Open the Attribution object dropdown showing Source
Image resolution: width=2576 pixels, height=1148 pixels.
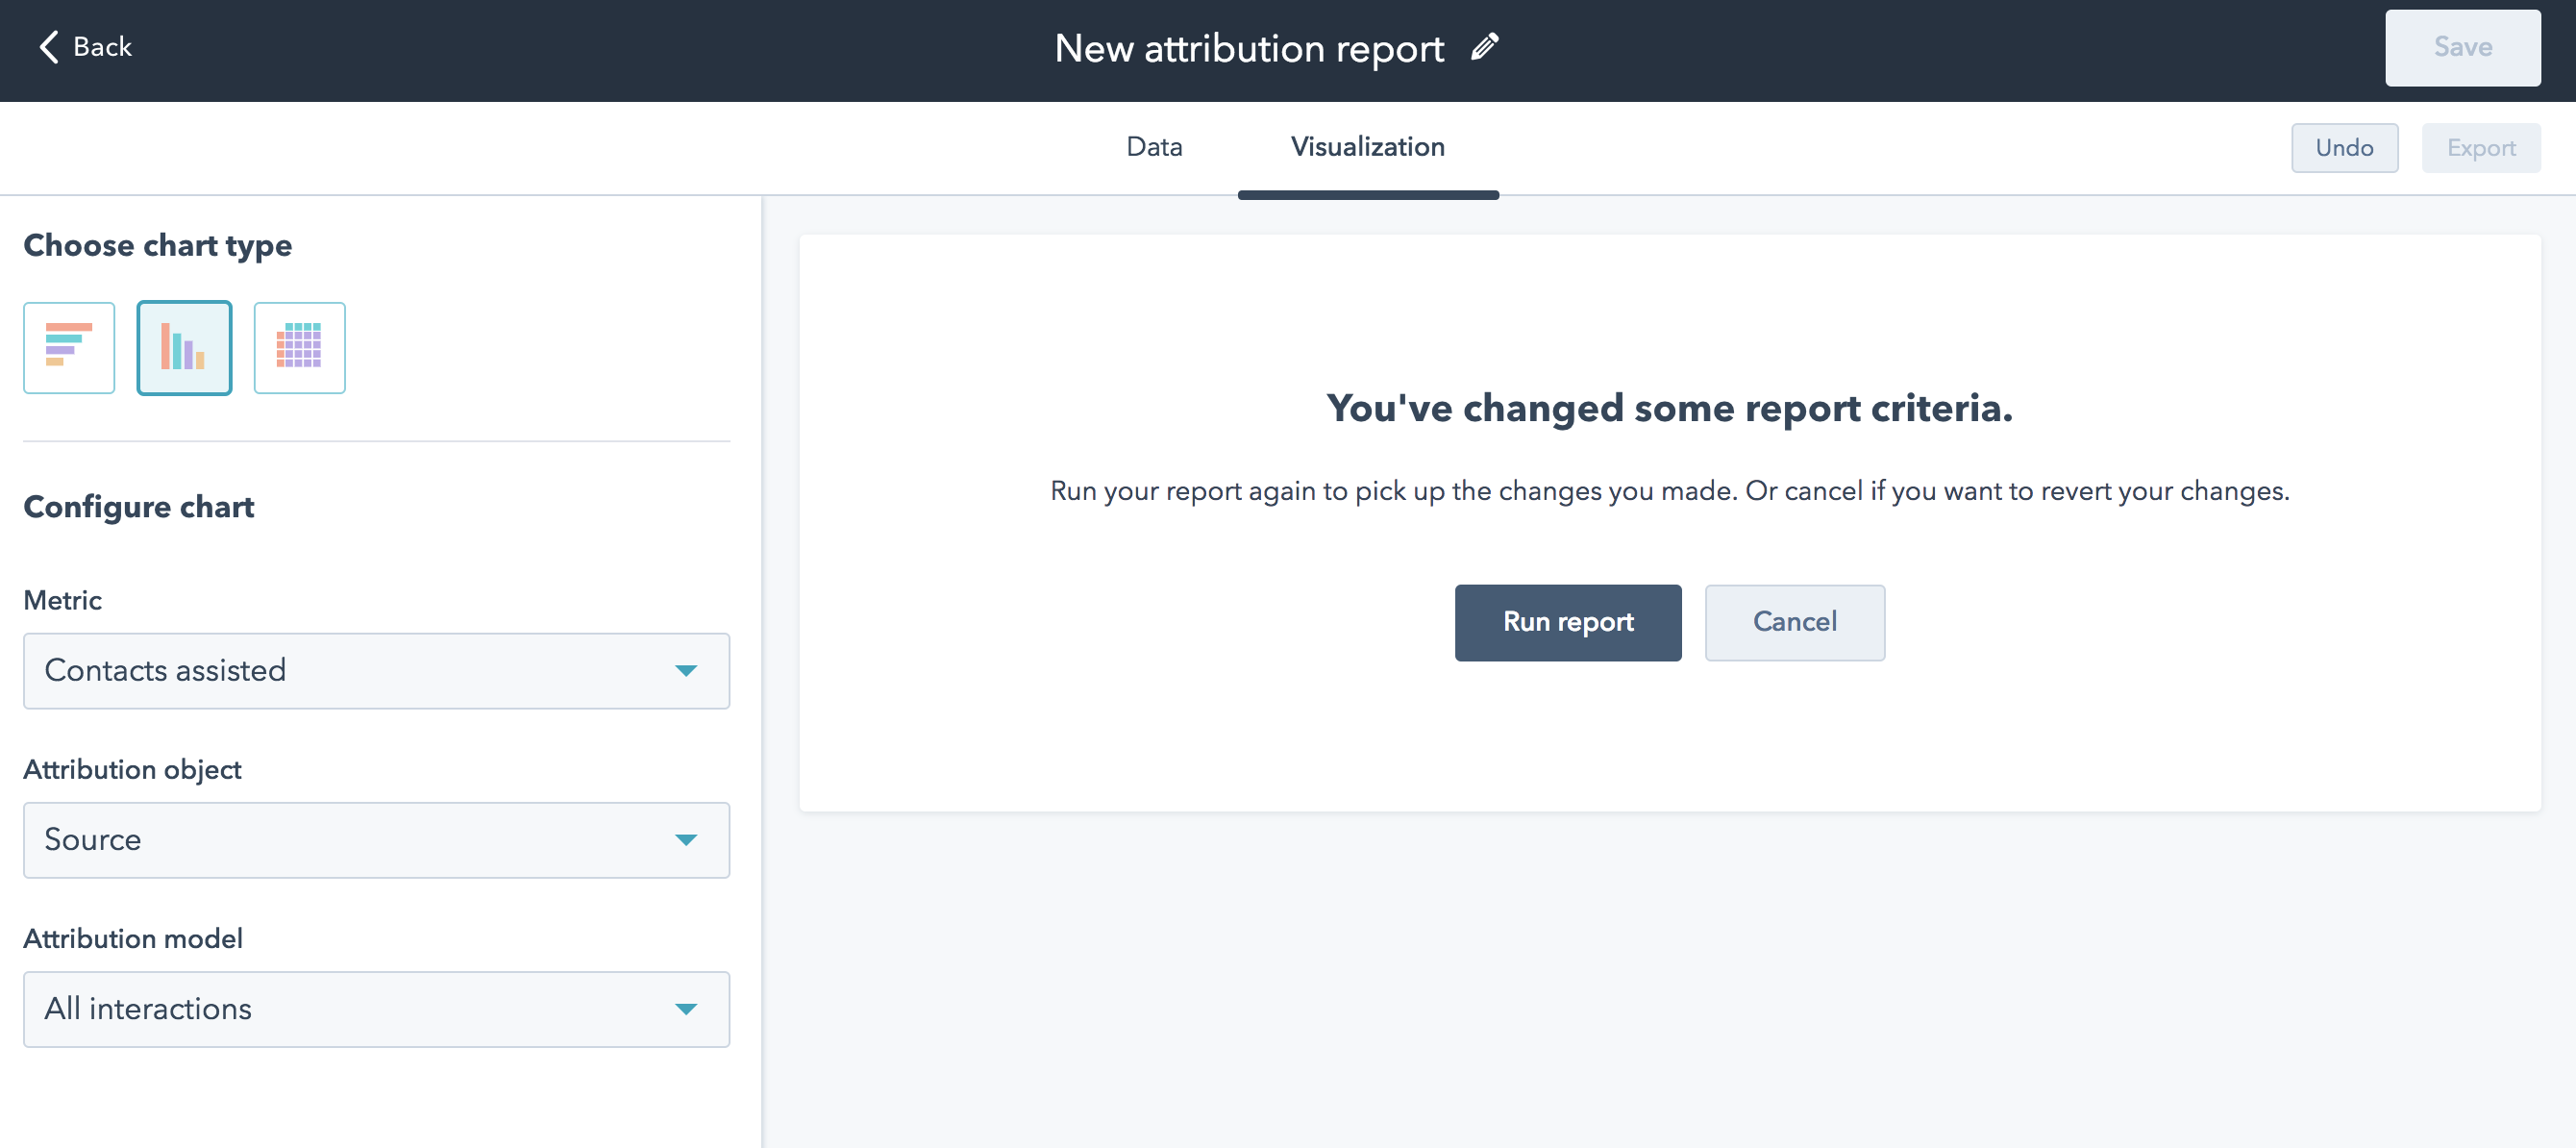click(377, 839)
